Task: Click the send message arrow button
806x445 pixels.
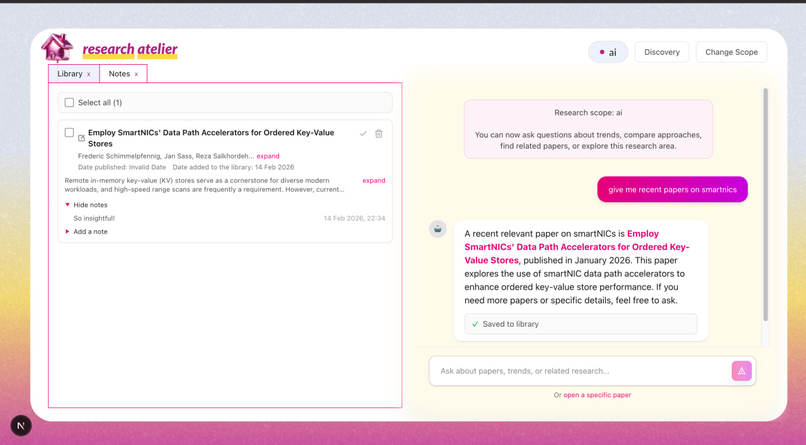Action: [741, 371]
